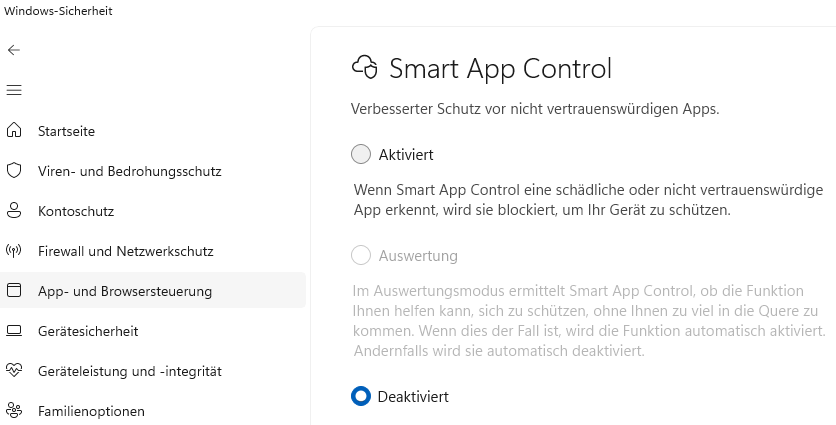Viewport: 836px width, 425px height.
Task: Click the Smart App Control cloud icon
Action: [x=365, y=68]
